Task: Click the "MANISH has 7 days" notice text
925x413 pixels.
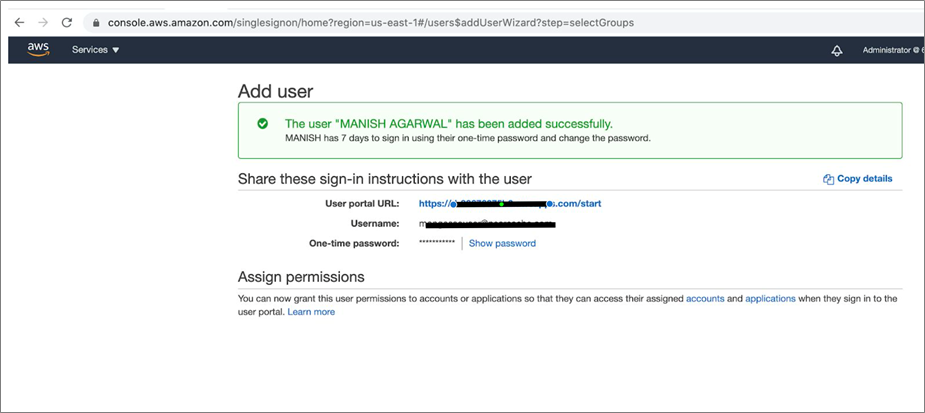Action: [468, 138]
